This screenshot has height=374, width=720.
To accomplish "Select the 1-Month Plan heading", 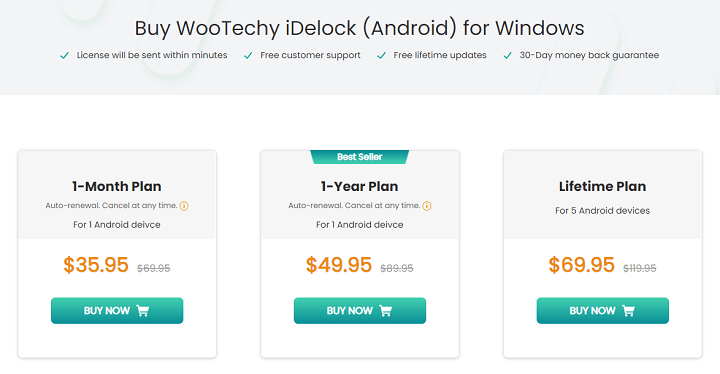I will tap(117, 186).
